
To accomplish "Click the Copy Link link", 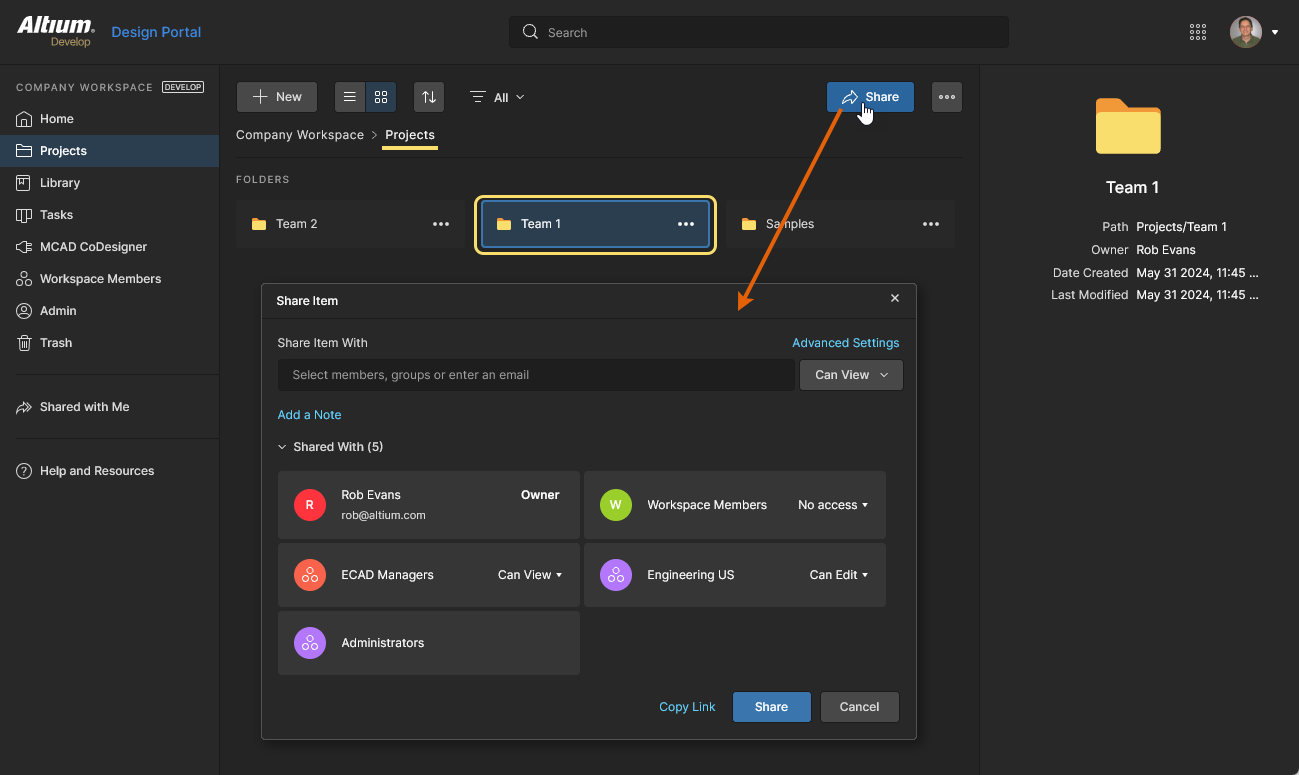I will (687, 707).
